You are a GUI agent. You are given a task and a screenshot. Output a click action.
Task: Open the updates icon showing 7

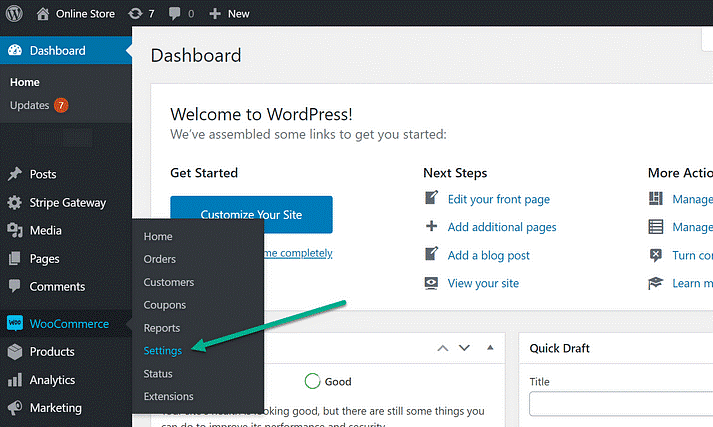click(135, 14)
